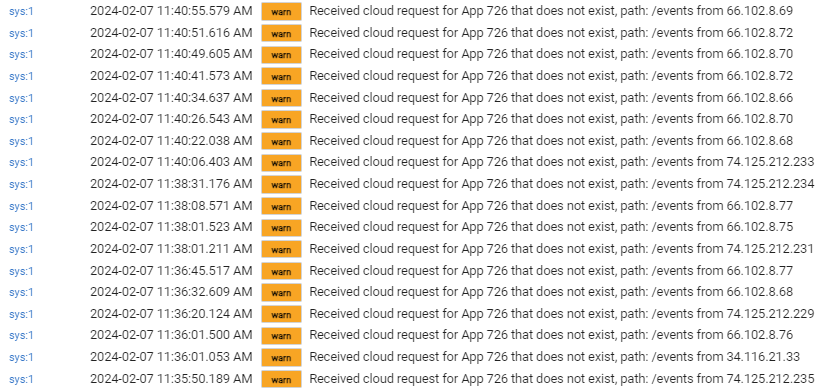The image size is (830, 391).
Task: Click warn badge on 11:36:32.609 AM entry
Action: coord(281,292)
